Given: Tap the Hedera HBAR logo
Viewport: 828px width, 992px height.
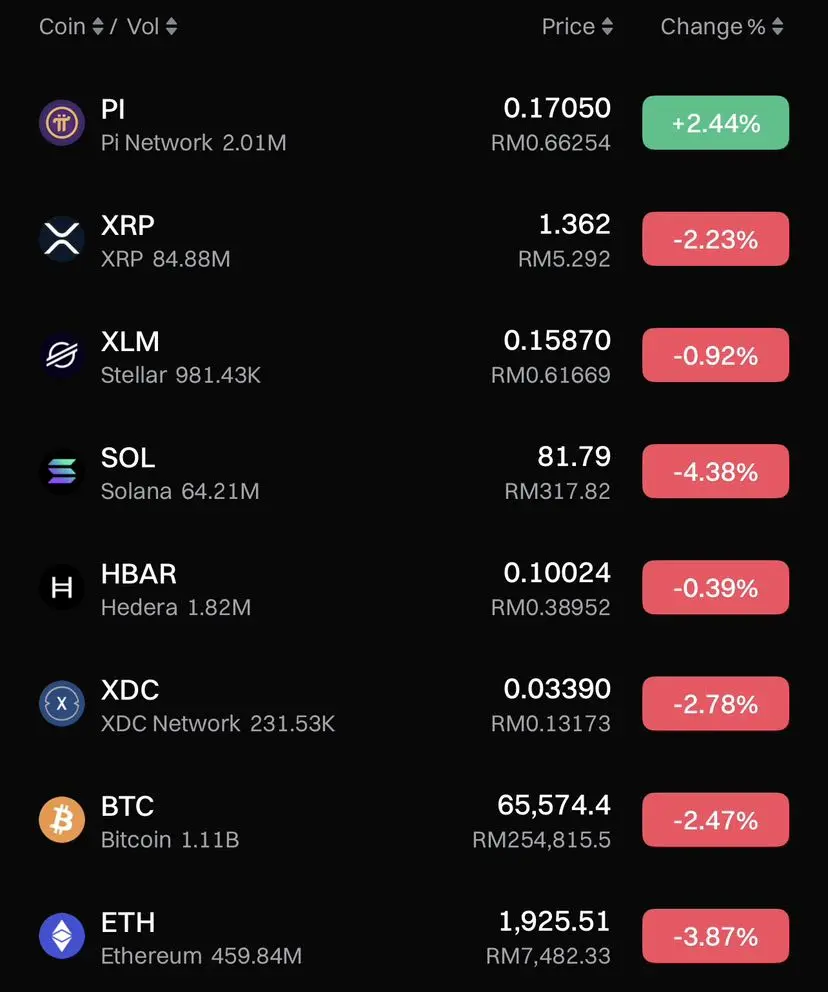Looking at the screenshot, I should [61, 588].
